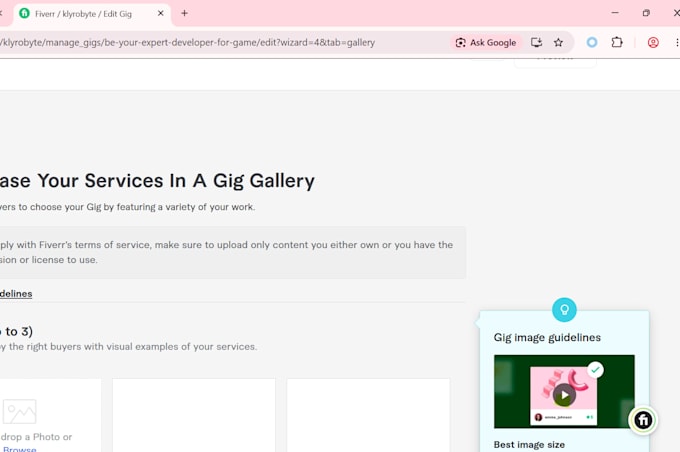Viewport: 680px width, 452px height.
Task: Restore down the browser window
Action: tap(646, 13)
